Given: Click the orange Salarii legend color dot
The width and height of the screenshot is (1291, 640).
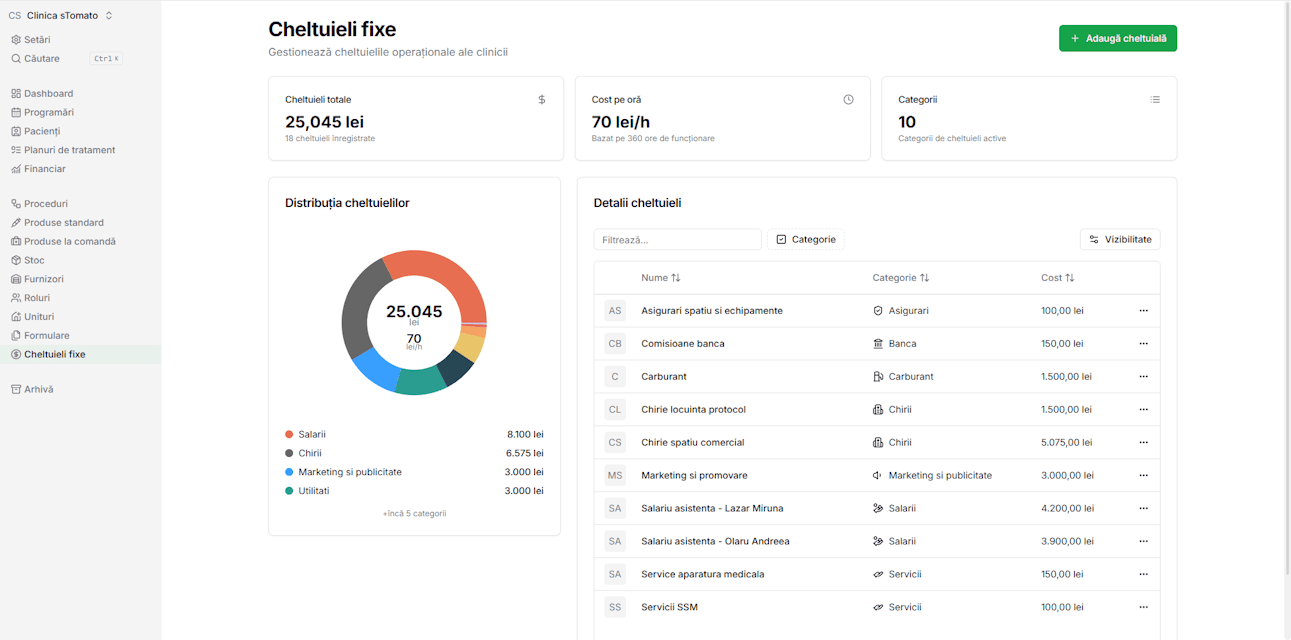Looking at the screenshot, I should [289, 435].
